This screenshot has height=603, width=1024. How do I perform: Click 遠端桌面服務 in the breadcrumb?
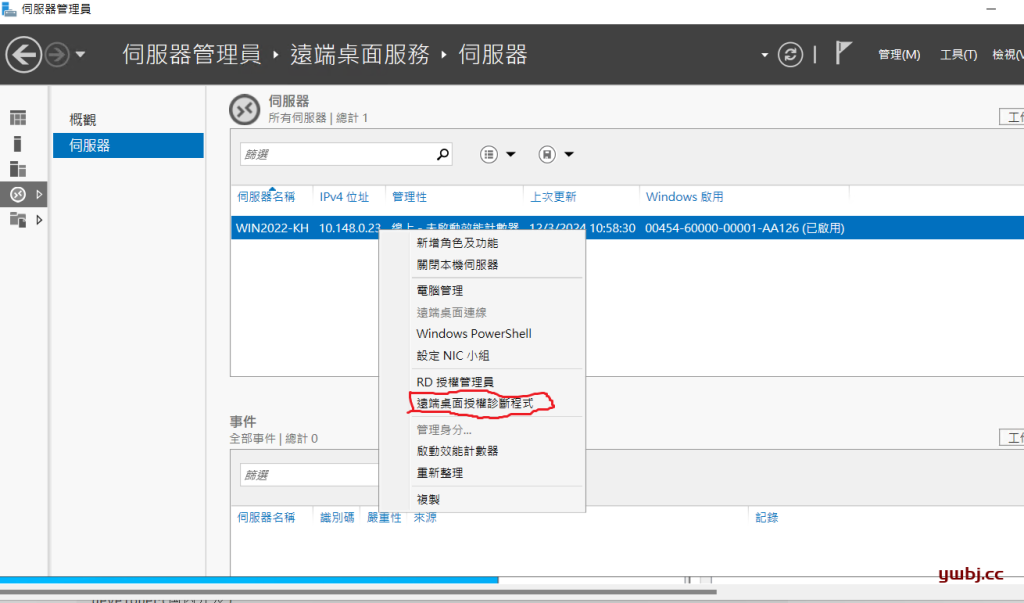(x=360, y=54)
